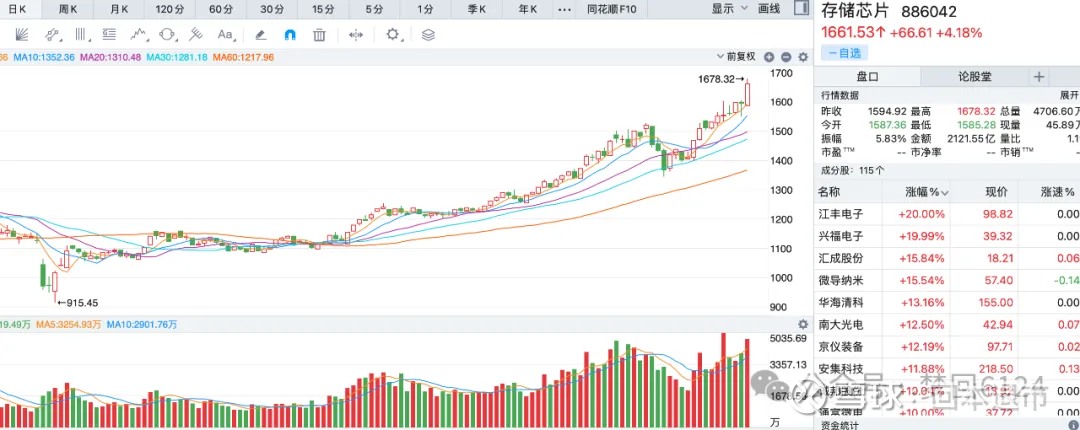Open the 显示 display dropdown
1080x430 pixels.
728,9
